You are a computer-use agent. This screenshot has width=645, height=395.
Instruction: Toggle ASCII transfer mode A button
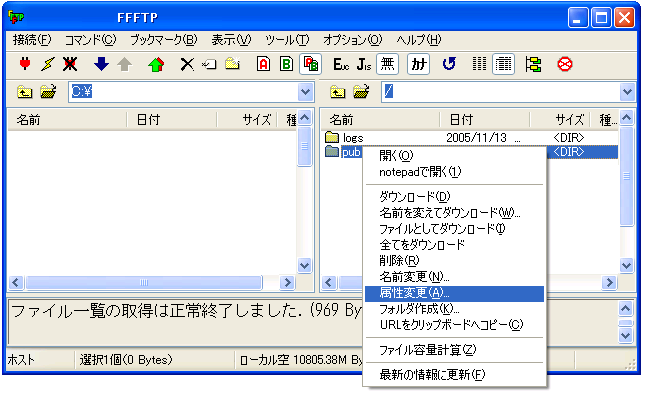click(263, 64)
